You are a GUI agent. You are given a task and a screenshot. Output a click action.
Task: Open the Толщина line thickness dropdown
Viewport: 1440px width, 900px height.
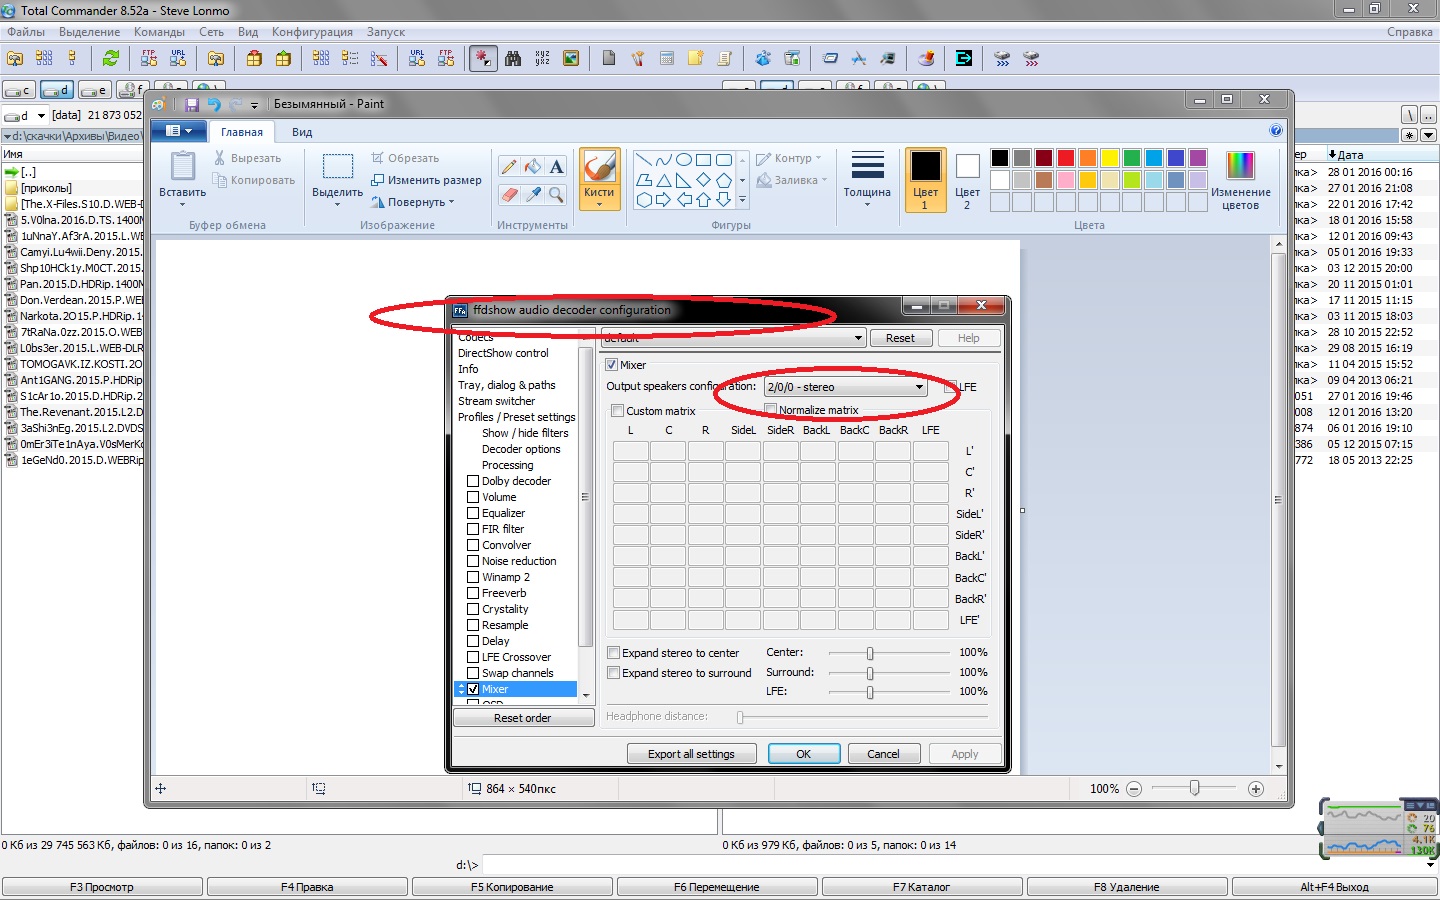click(867, 178)
